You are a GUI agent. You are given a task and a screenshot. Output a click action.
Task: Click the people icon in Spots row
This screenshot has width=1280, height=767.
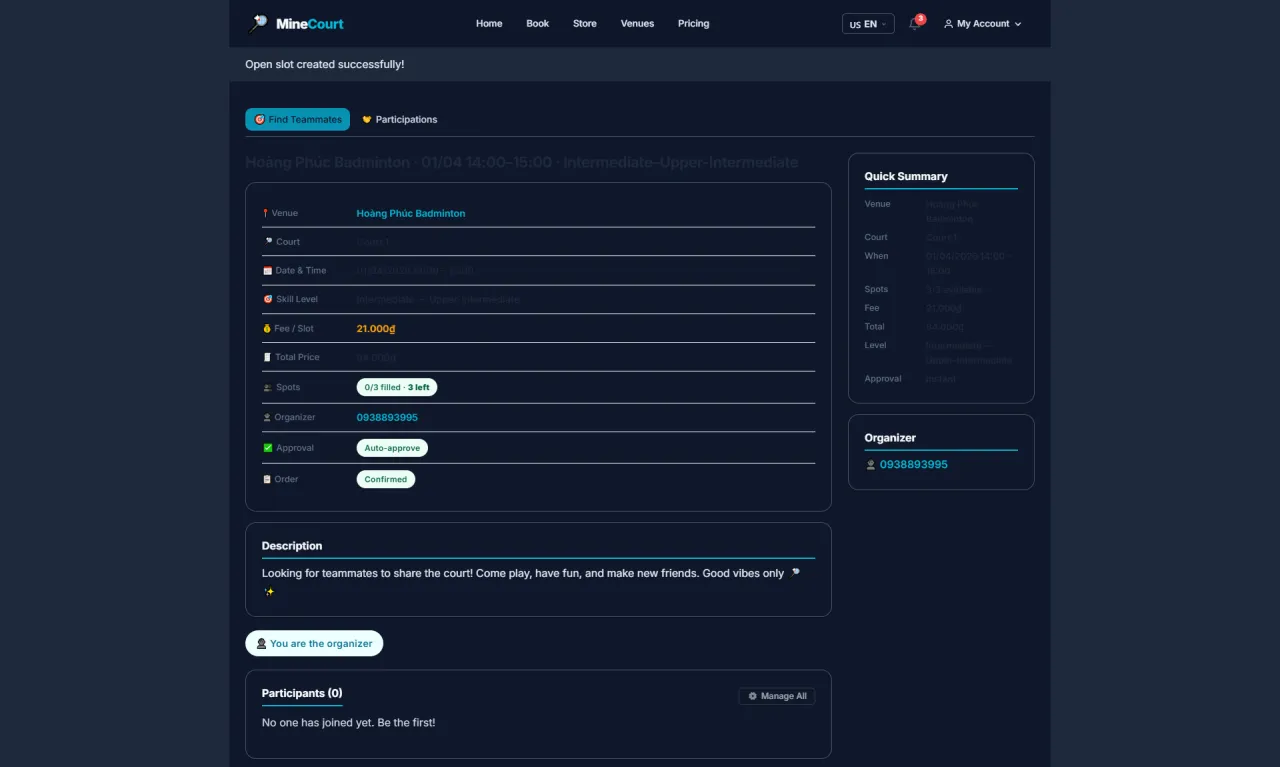click(x=268, y=387)
